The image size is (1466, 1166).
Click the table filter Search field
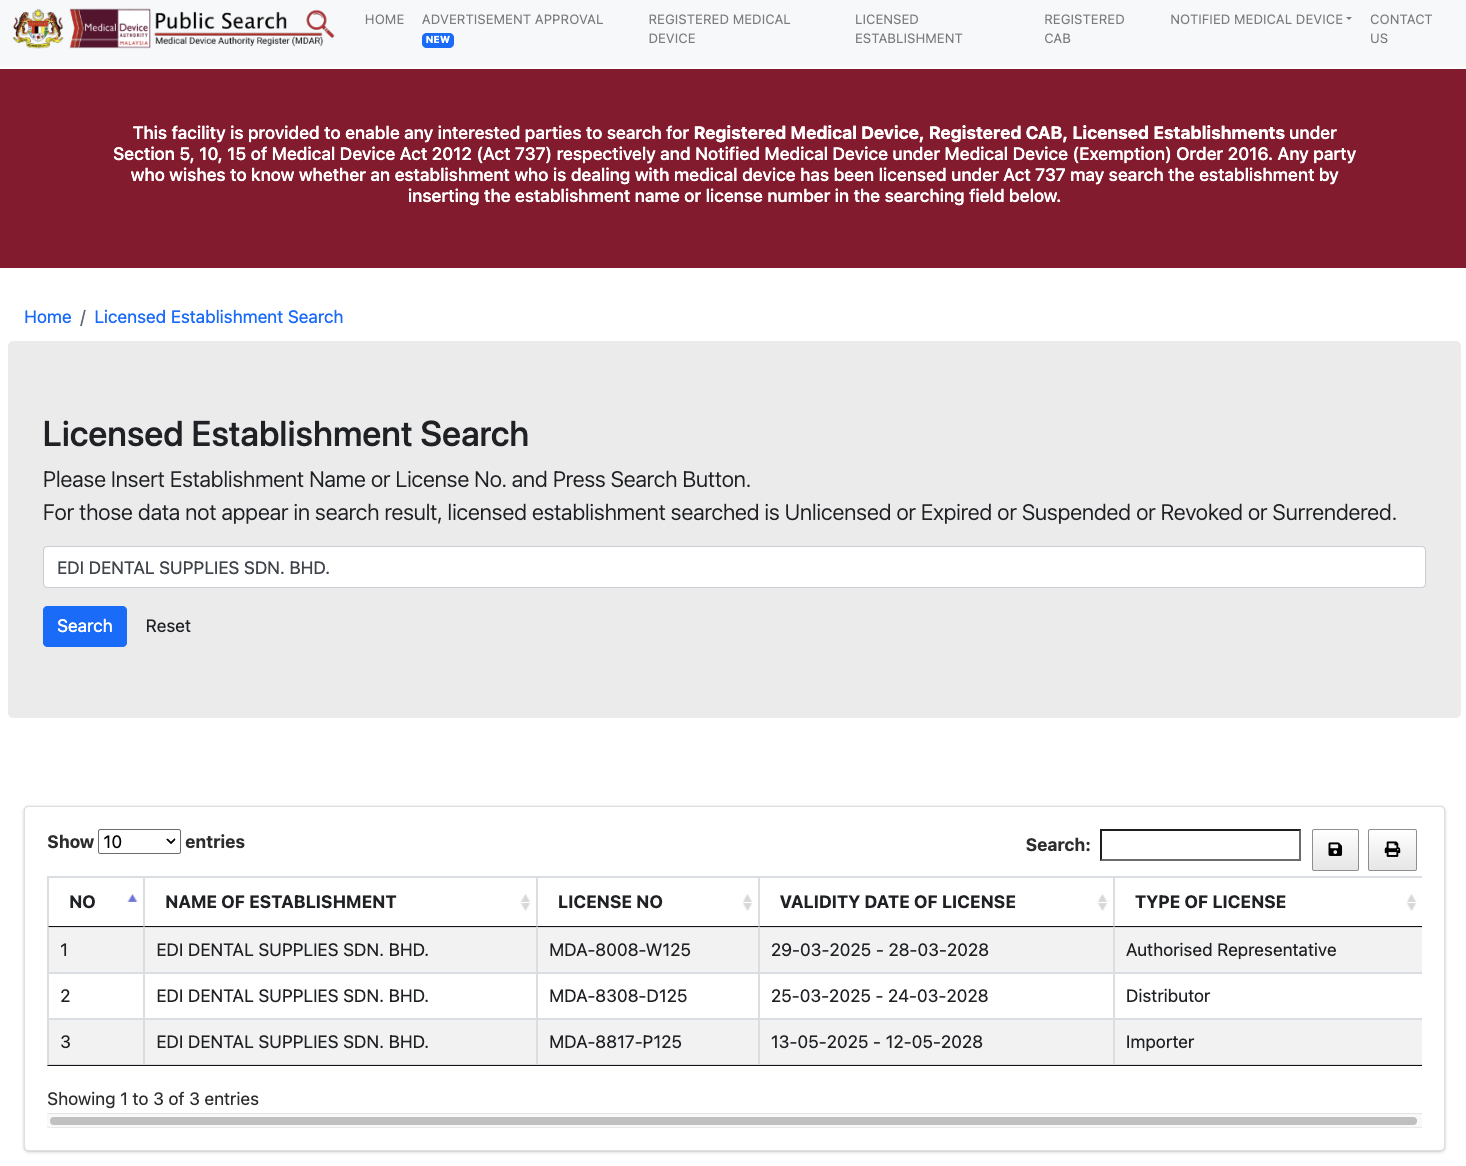[1199, 845]
